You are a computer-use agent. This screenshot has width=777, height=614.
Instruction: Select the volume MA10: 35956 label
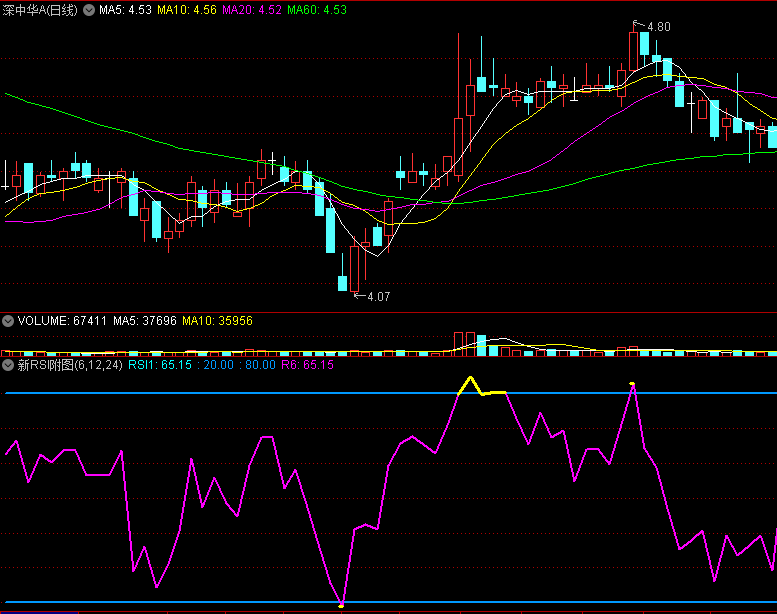click(x=218, y=321)
